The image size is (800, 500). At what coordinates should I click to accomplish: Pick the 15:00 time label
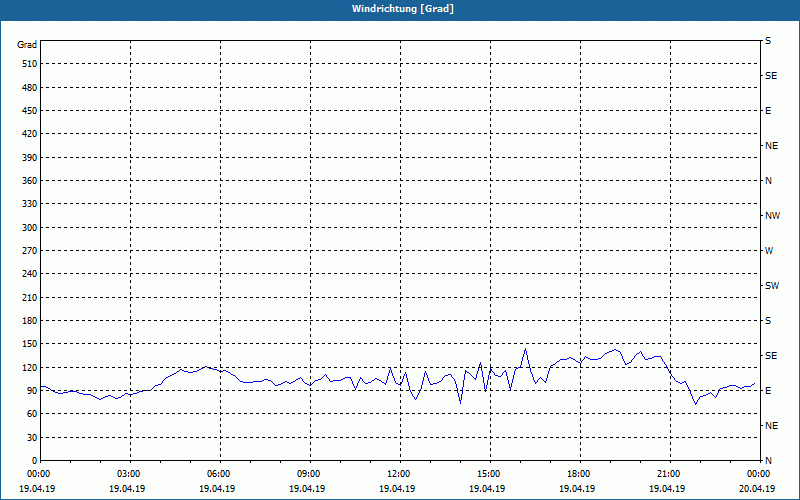pos(489,474)
